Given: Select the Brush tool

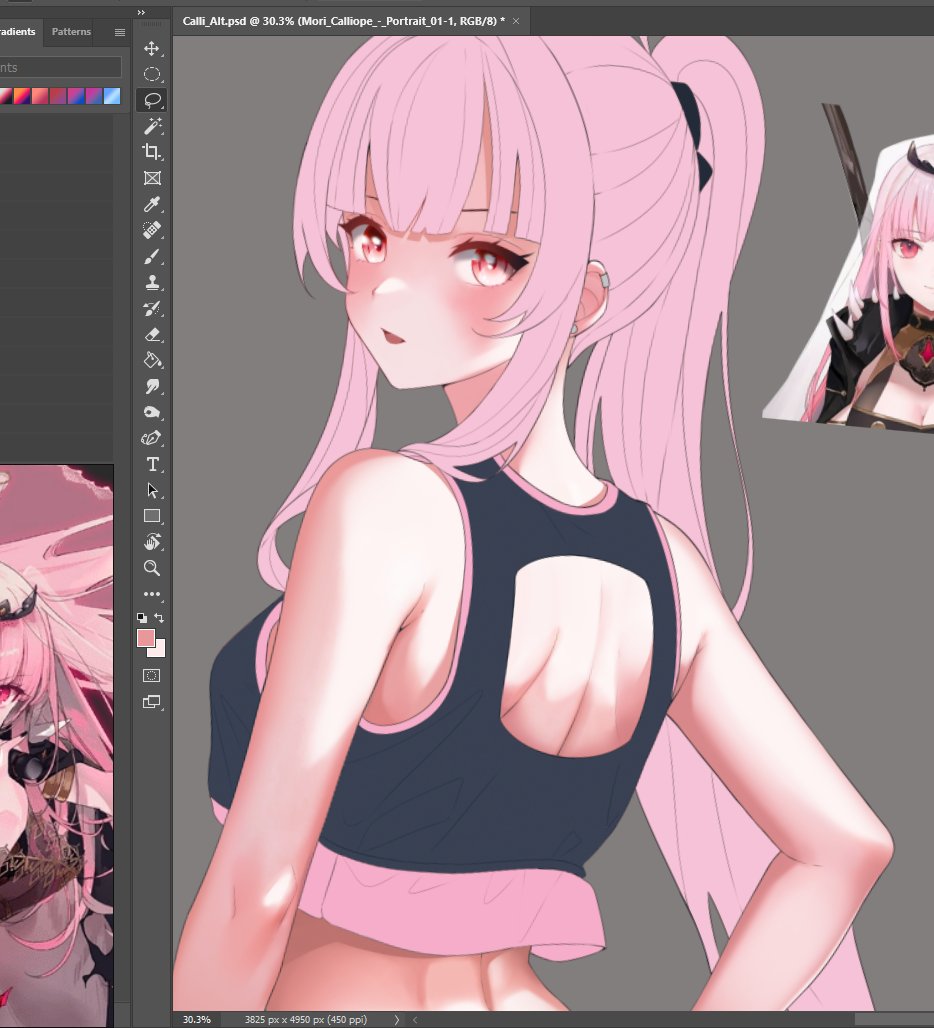Looking at the screenshot, I should point(151,256).
